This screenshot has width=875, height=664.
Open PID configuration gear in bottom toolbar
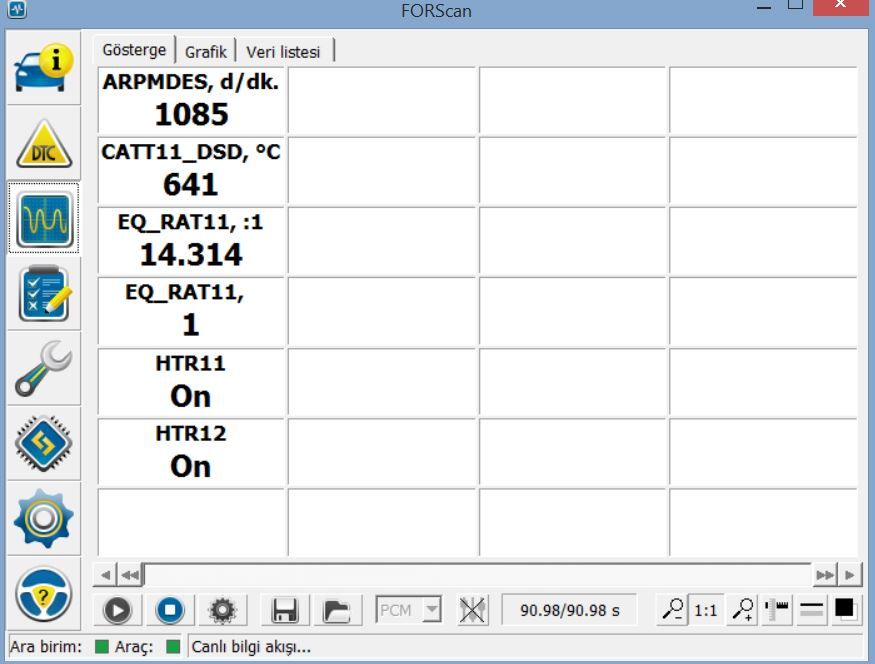point(222,610)
